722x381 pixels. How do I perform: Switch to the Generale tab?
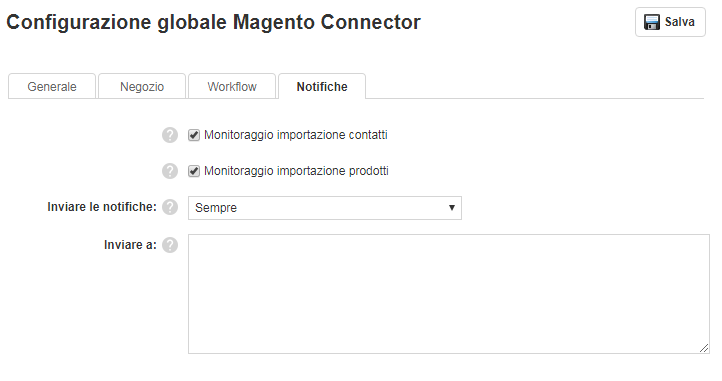point(52,87)
